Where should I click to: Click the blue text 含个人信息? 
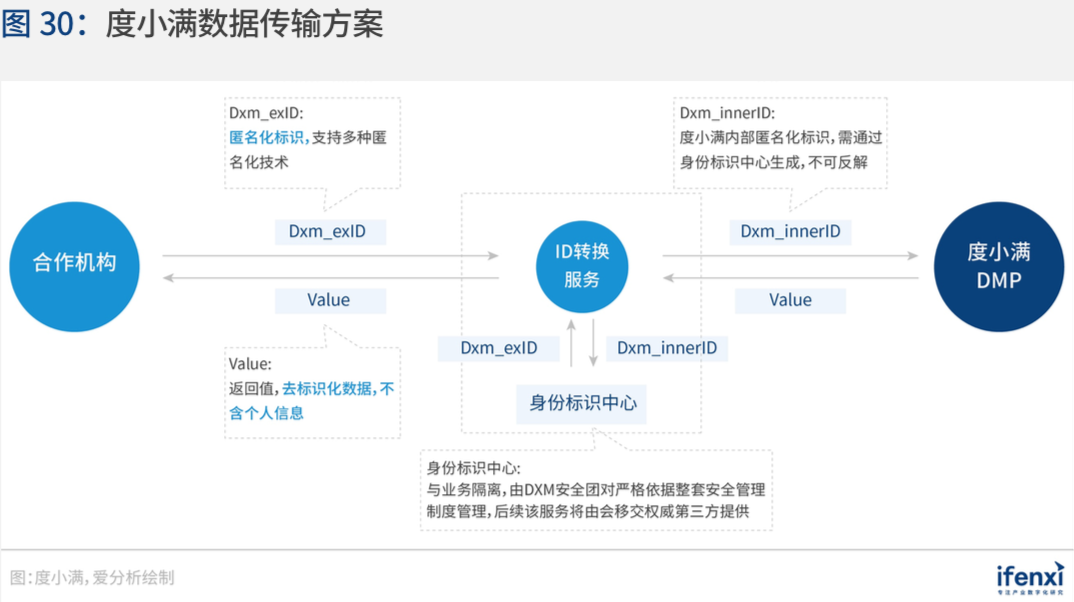(x=266, y=414)
